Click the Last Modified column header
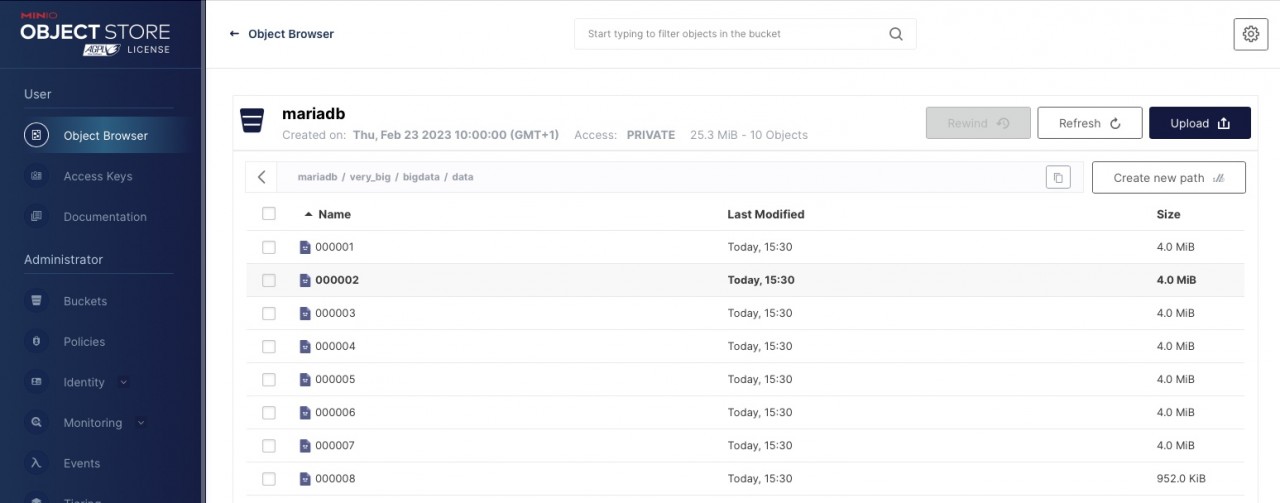This screenshot has height=503, width=1280. (x=766, y=214)
